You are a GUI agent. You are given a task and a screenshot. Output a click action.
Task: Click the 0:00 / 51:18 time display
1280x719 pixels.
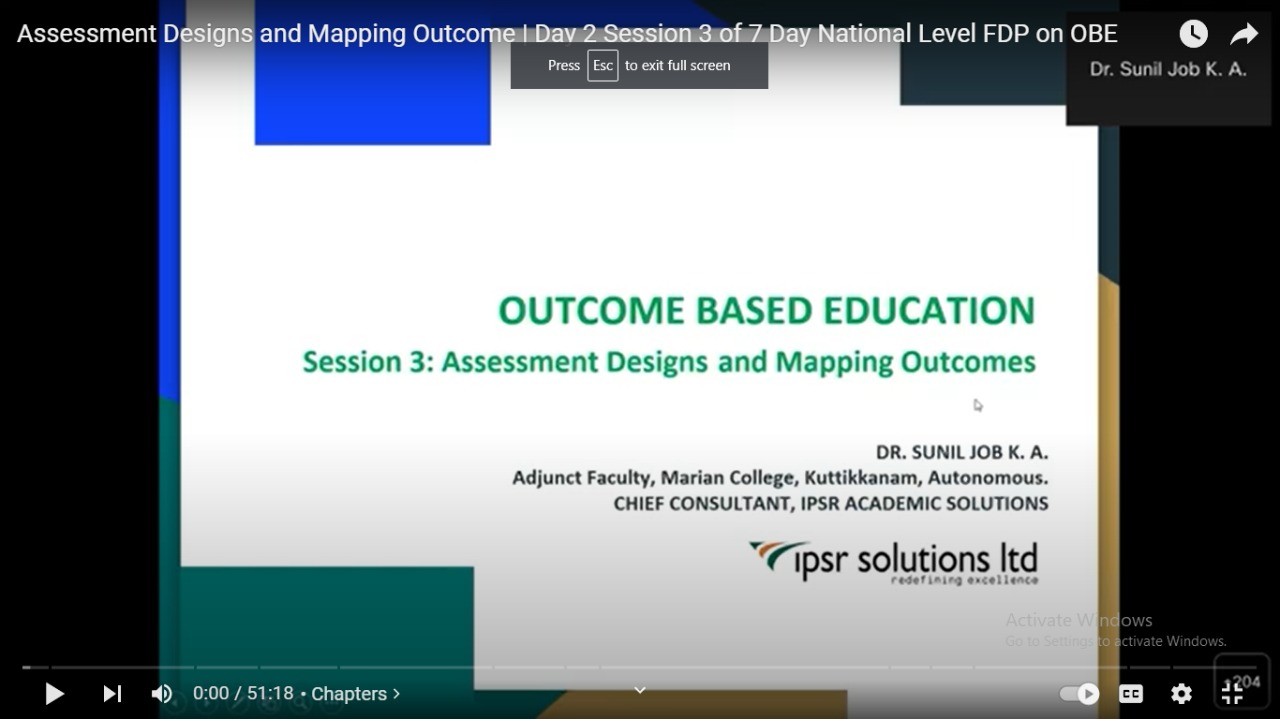pos(245,693)
